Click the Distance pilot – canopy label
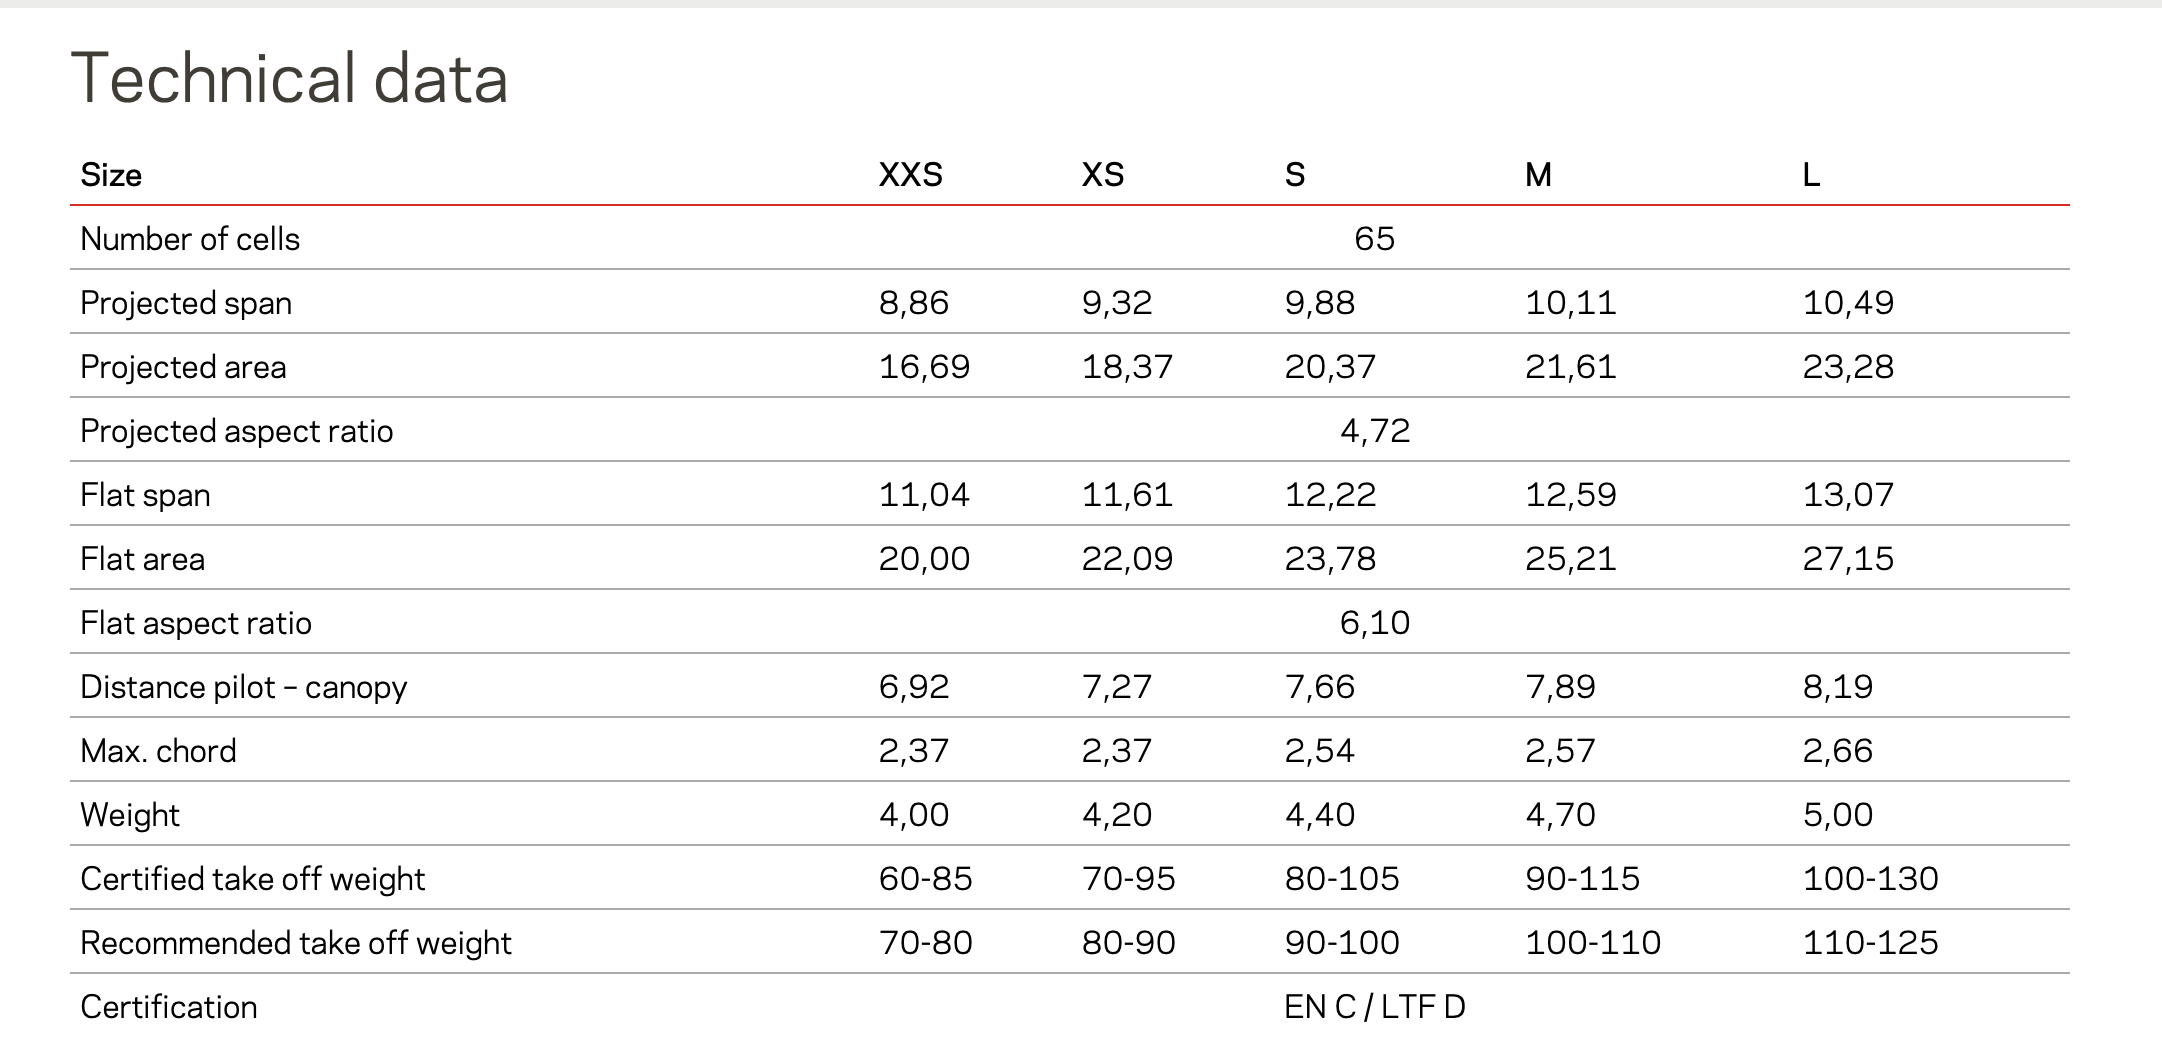2162x1062 pixels. point(244,687)
